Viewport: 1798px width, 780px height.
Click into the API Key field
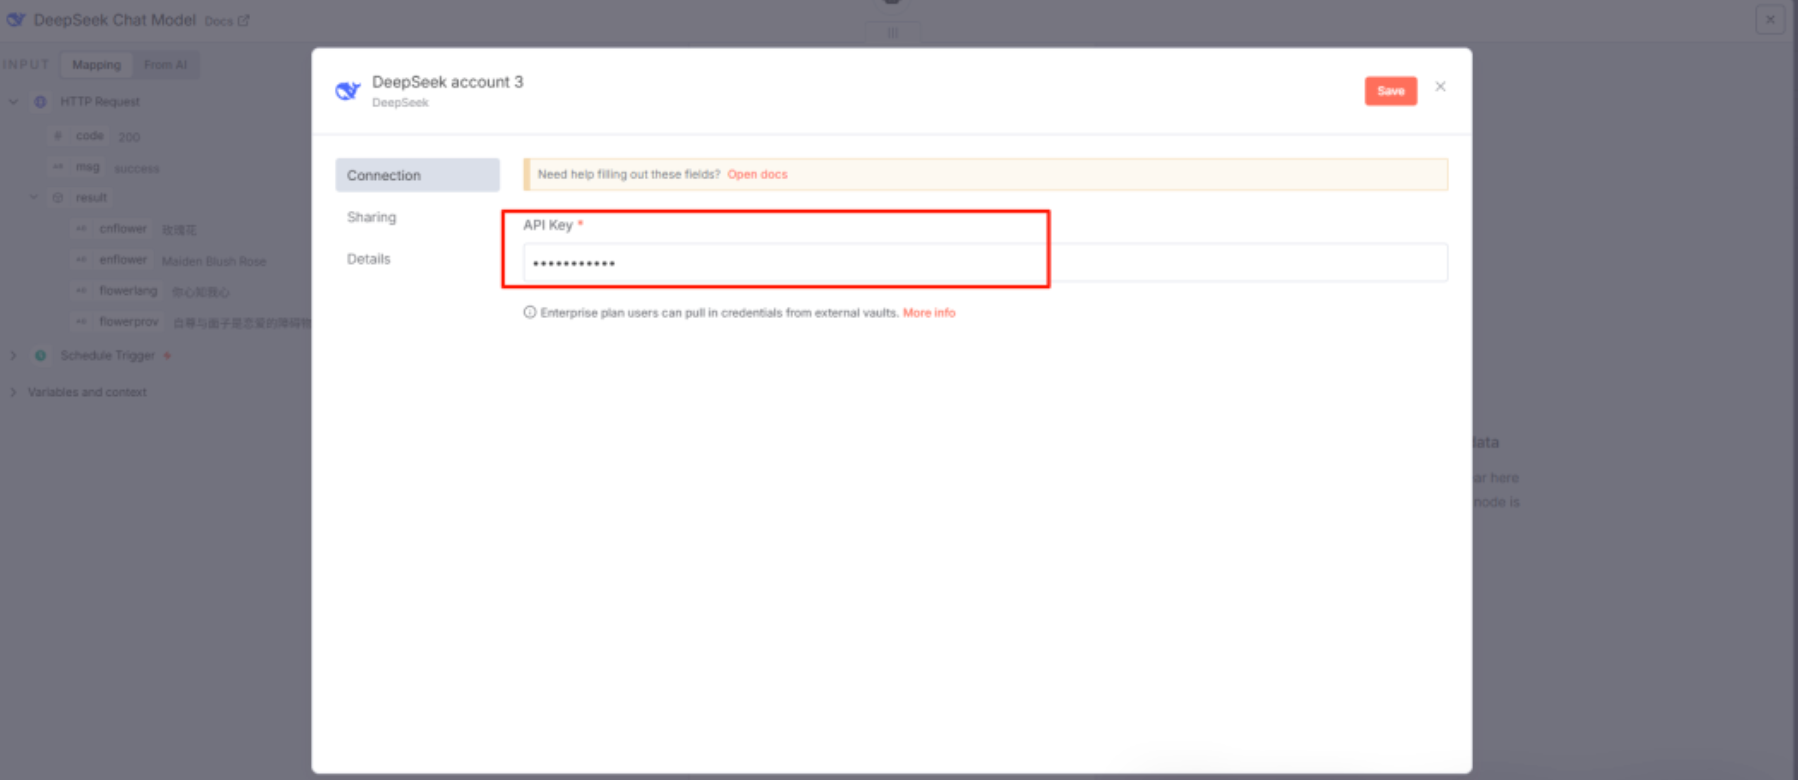984,263
